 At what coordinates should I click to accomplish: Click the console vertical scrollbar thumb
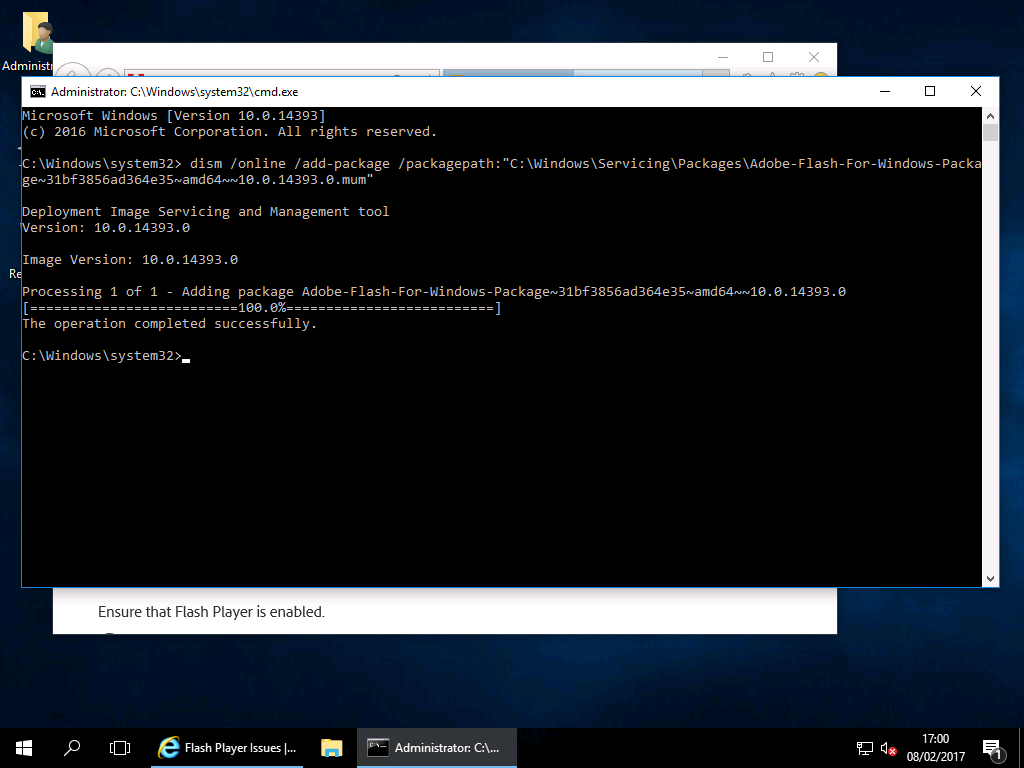990,132
